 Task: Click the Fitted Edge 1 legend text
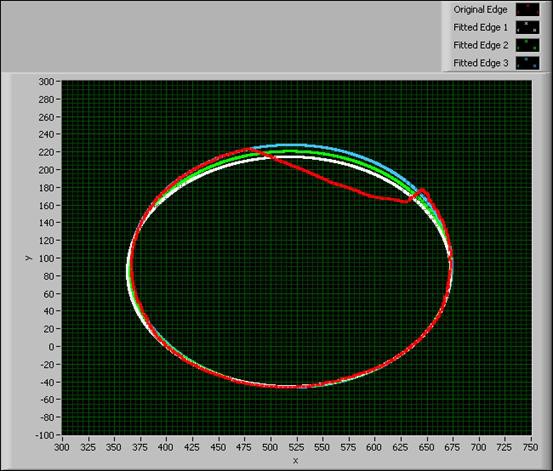coord(480,28)
